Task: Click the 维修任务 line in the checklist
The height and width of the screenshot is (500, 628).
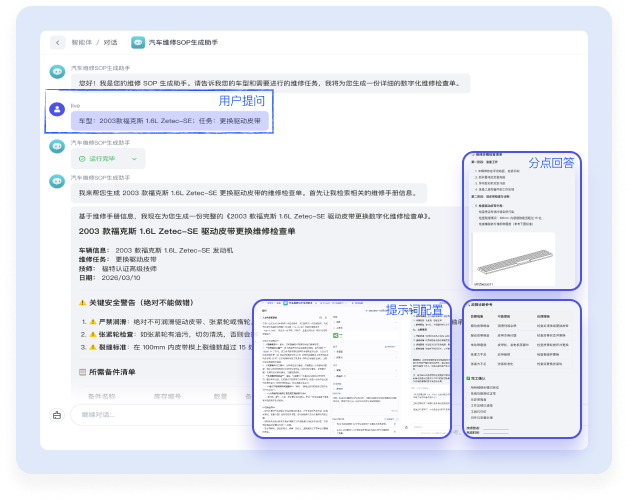Action: coord(117,259)
